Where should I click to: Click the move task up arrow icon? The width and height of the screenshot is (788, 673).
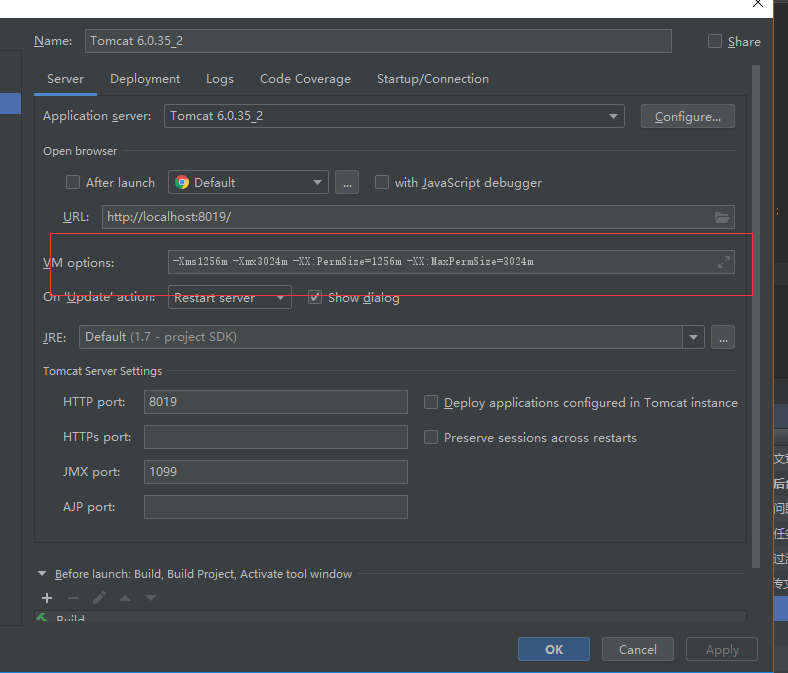[x=125, y=598]
